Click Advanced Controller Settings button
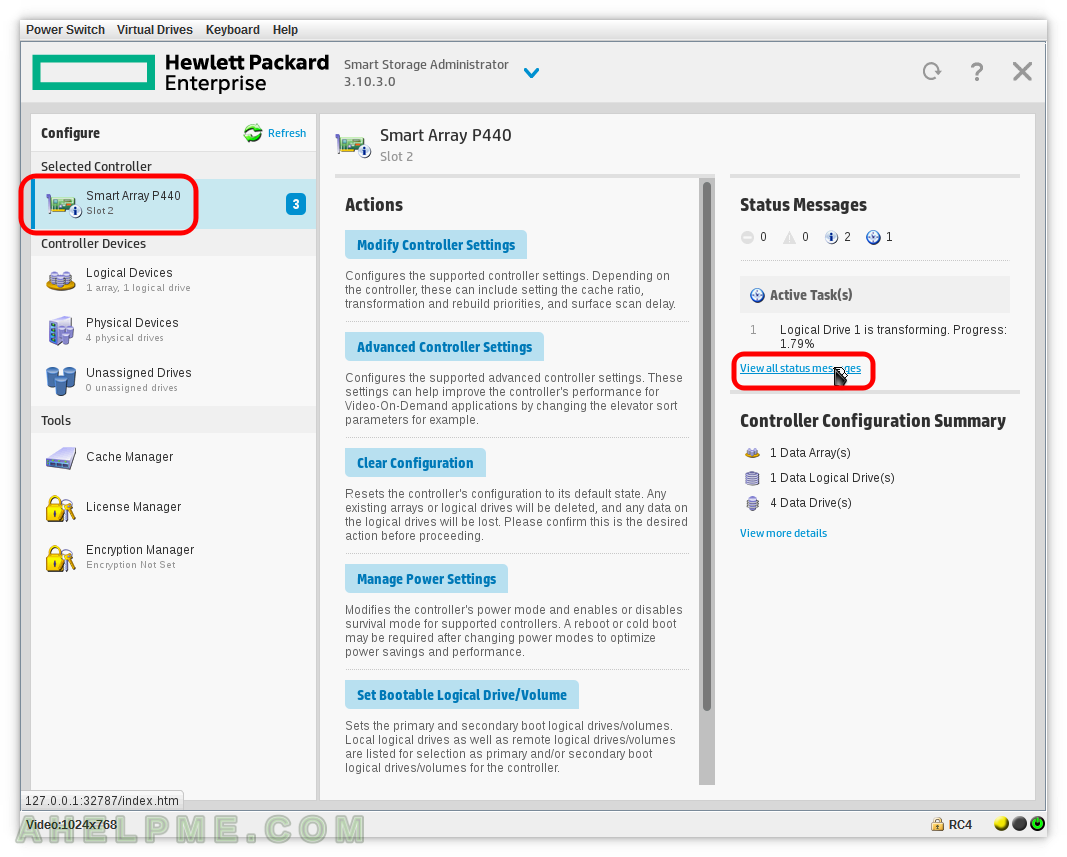The width and height of the screenshot is (1067, 857). point(444,347)
